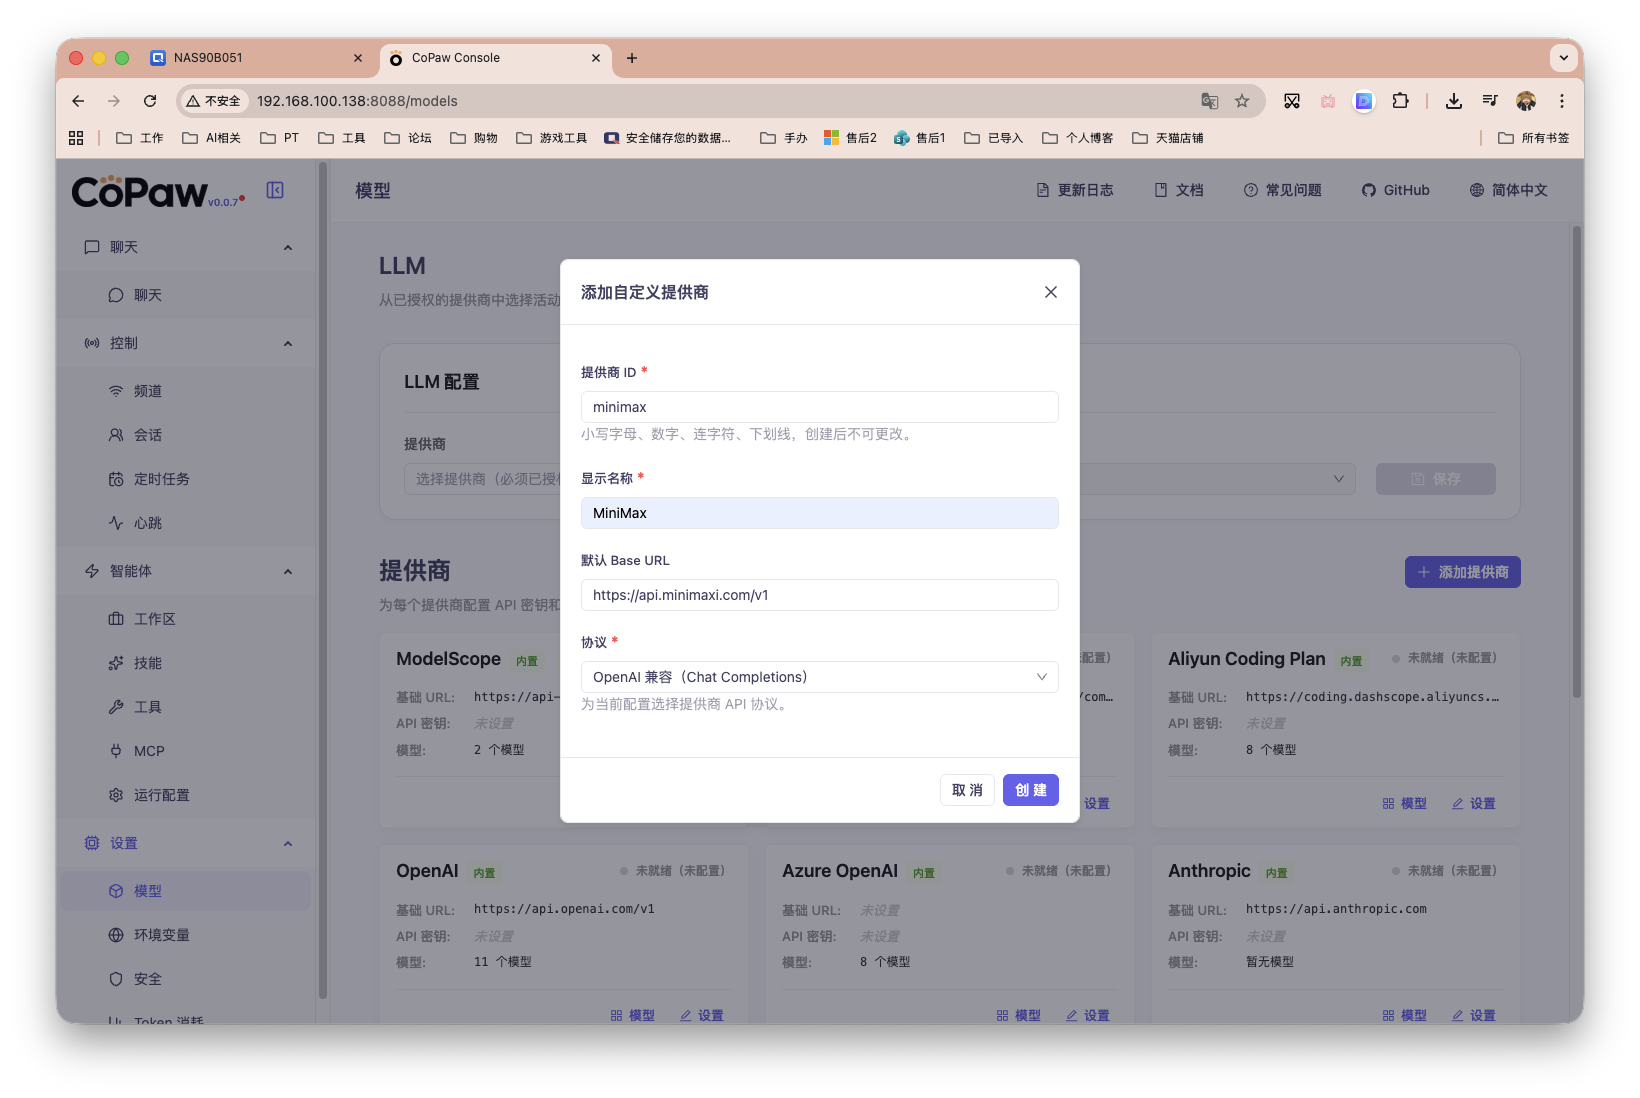This screenshot has width=1640, height=1098.
Task: Bookmark the page with the star icon
Action: coord(1241,101)
